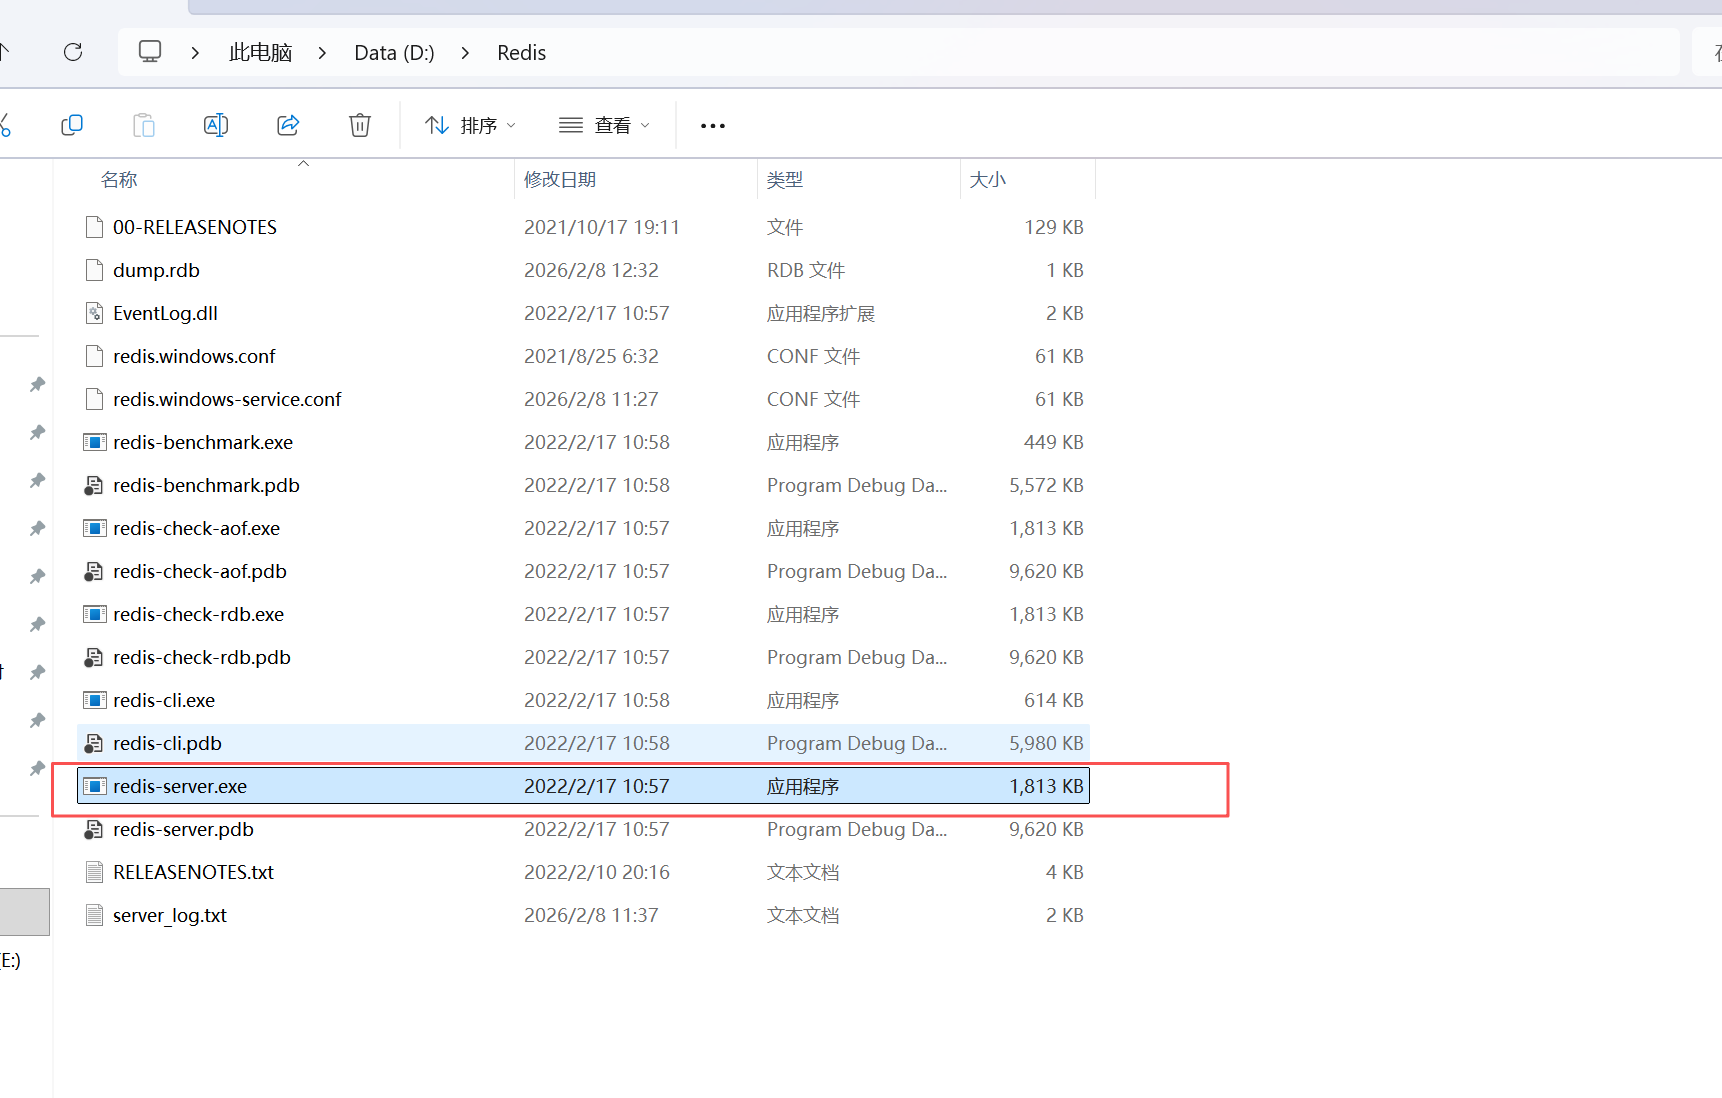This screenshot has width=1722, height=1098.
Task: Select the file name redis-server.exe
Action: click(180, 786)
